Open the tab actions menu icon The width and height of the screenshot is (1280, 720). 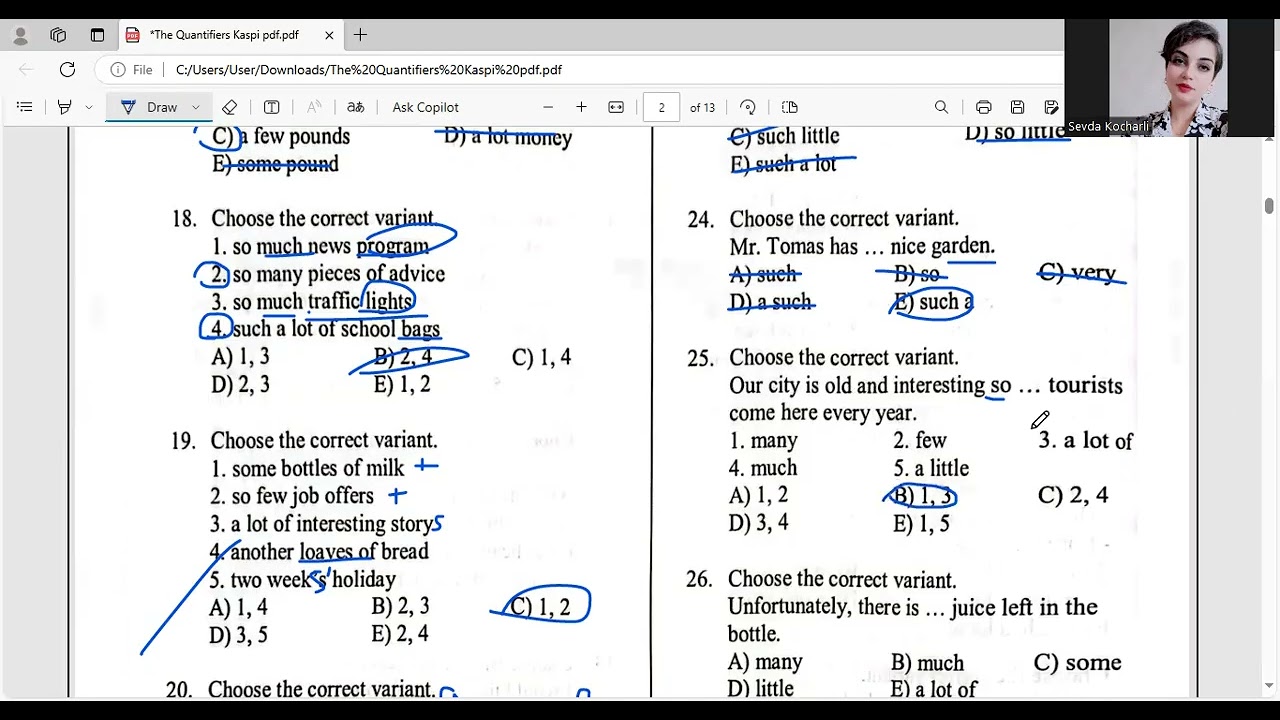coord(97,35)
